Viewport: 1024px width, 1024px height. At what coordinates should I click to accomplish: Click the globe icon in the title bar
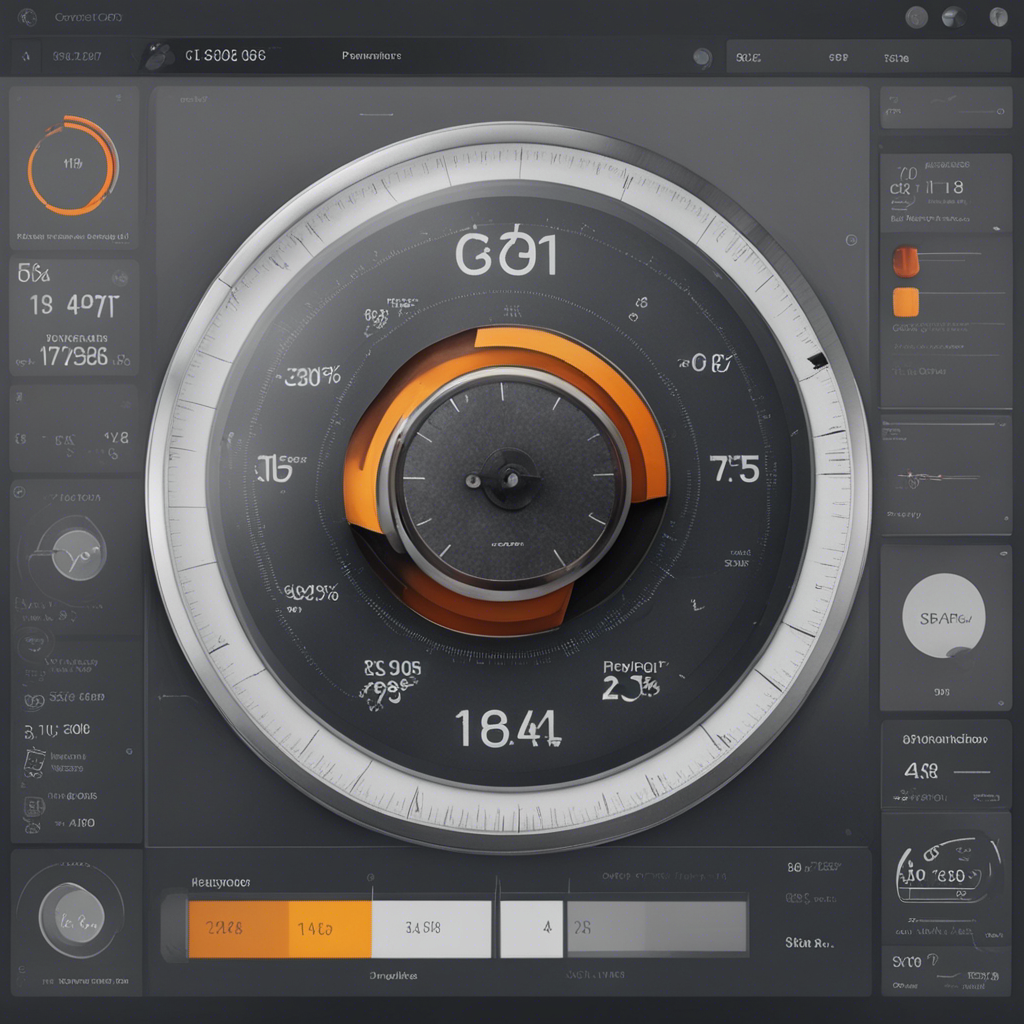point(27,17)
